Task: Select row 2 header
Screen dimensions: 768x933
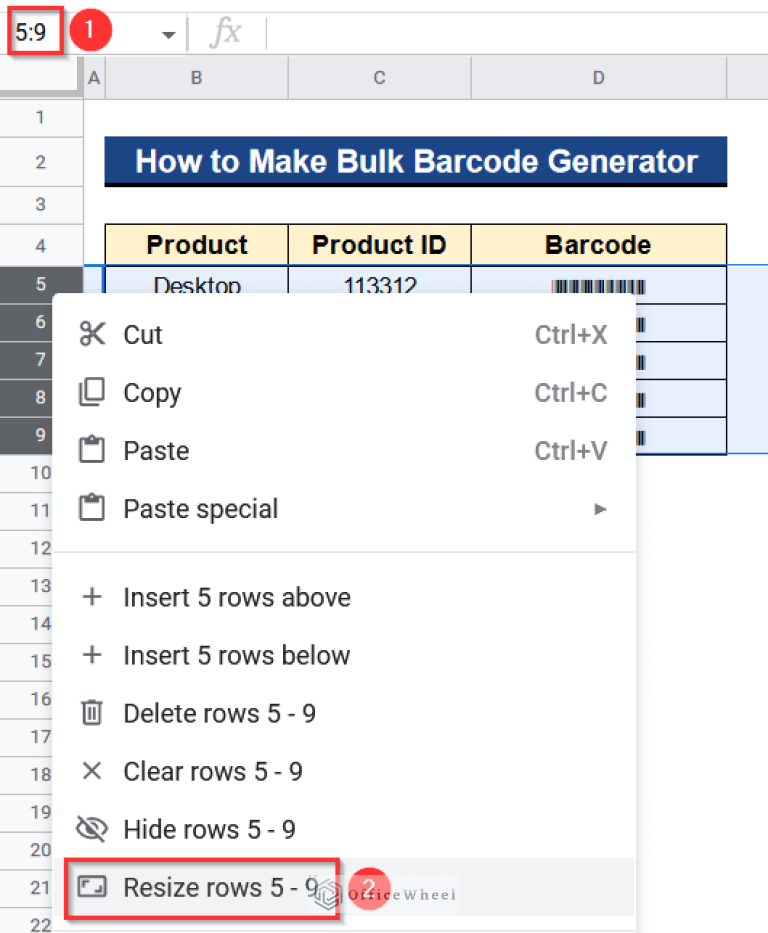Action: tap(41, 162)
